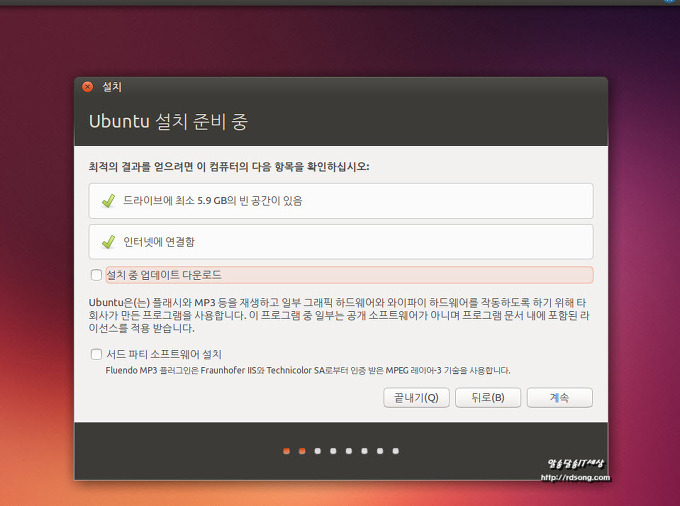Click the green checkmark beside 인터넷에 연결함

click(108, 242)
